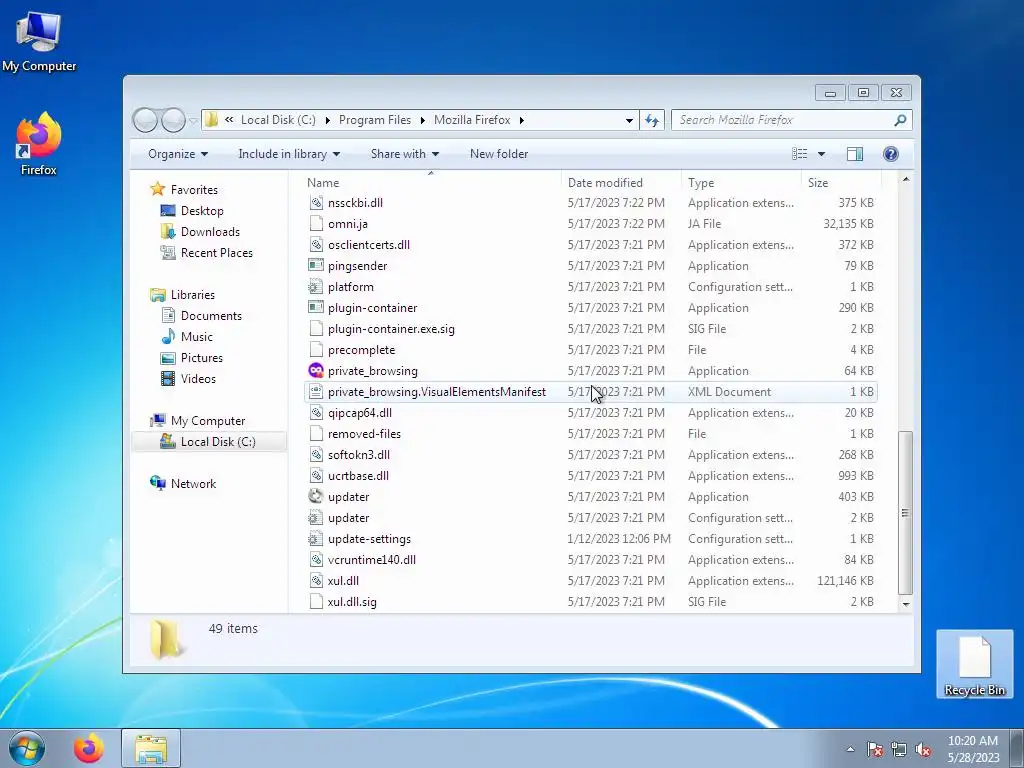Screen dimensions: 1024x768
Task: Click the platform configuration file icon
Action: [316, 287]
